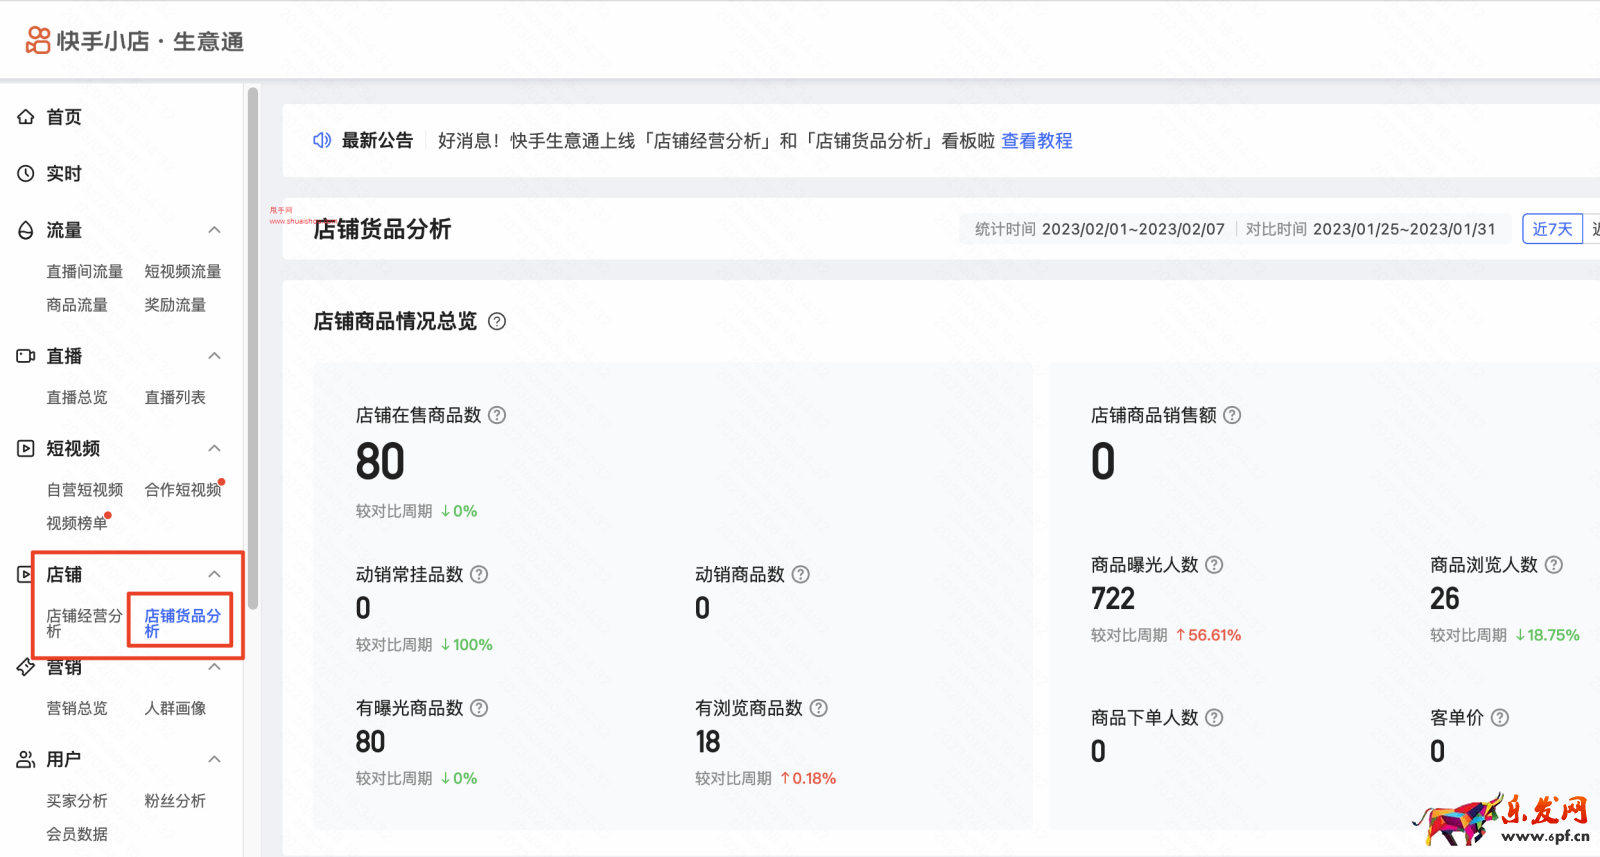The height and width of the screenshot is (857, 1600).
Task: Go to 首页 in the sidebar
Action: pos(64,117)
